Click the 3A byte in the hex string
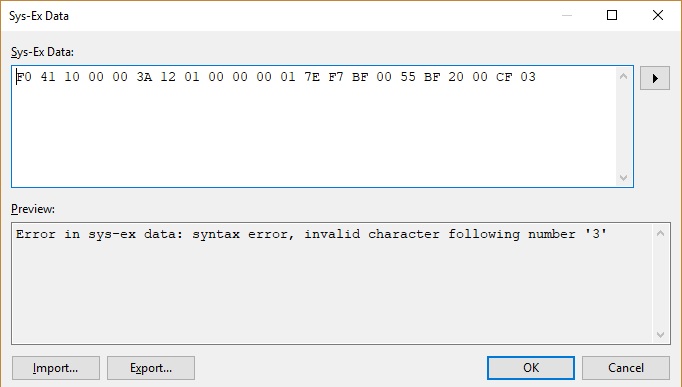682x387 pixels. [x=144, y=77]
